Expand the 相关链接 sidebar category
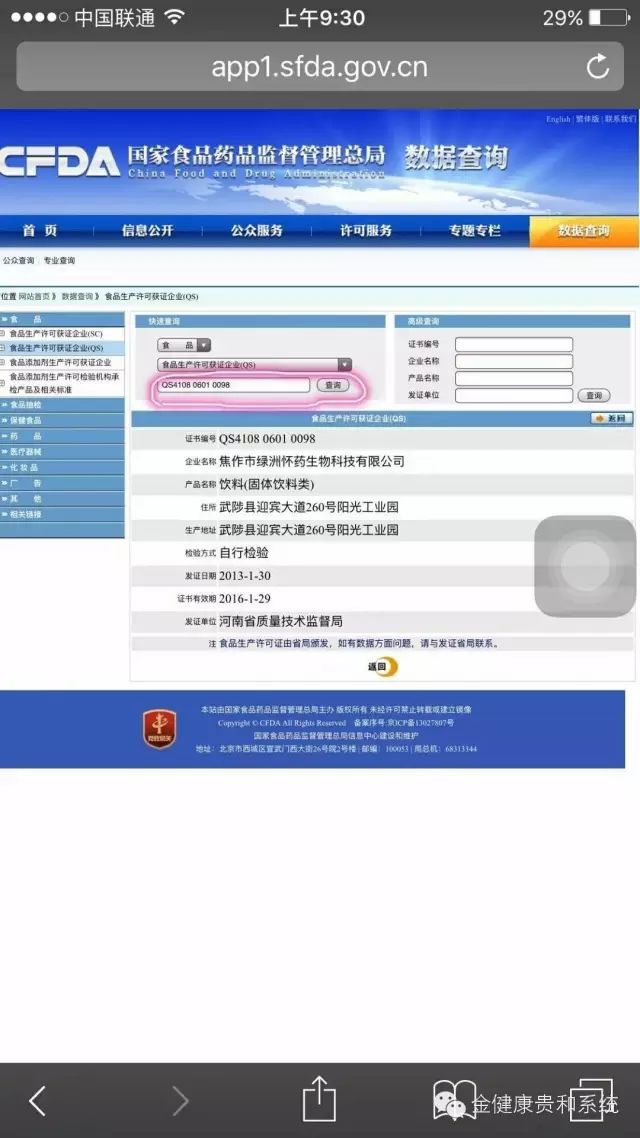 click(62, 515)
